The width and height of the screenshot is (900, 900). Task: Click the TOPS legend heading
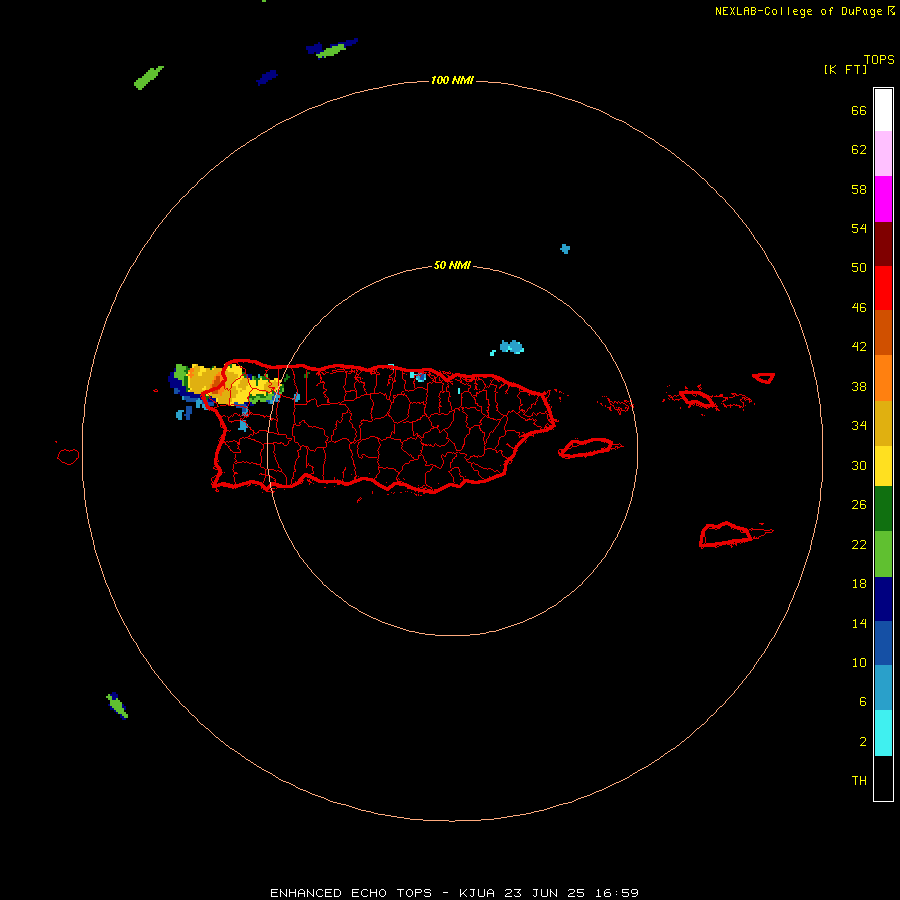pyautogui.click(x=879, y=59)
